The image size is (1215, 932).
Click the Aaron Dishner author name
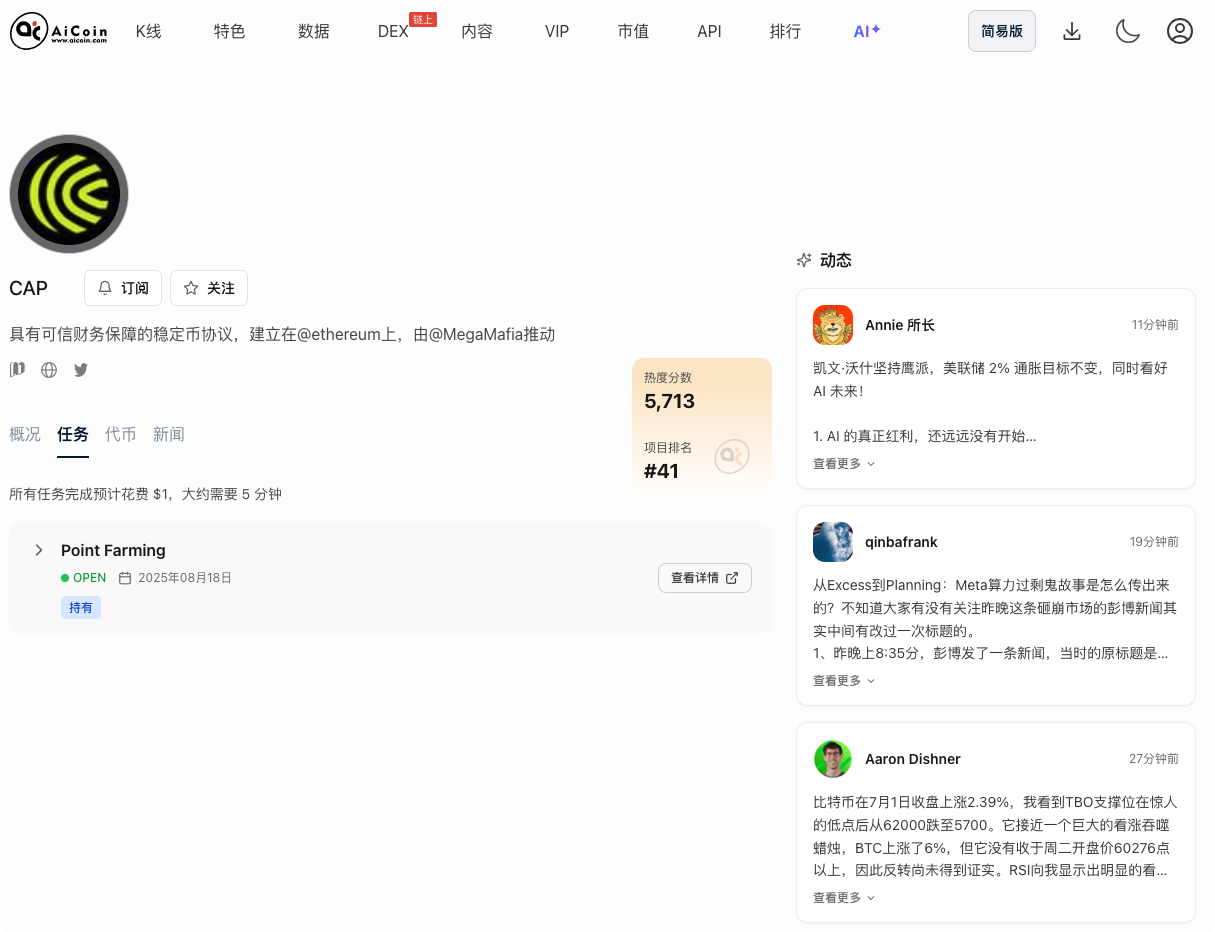point(913,759)
